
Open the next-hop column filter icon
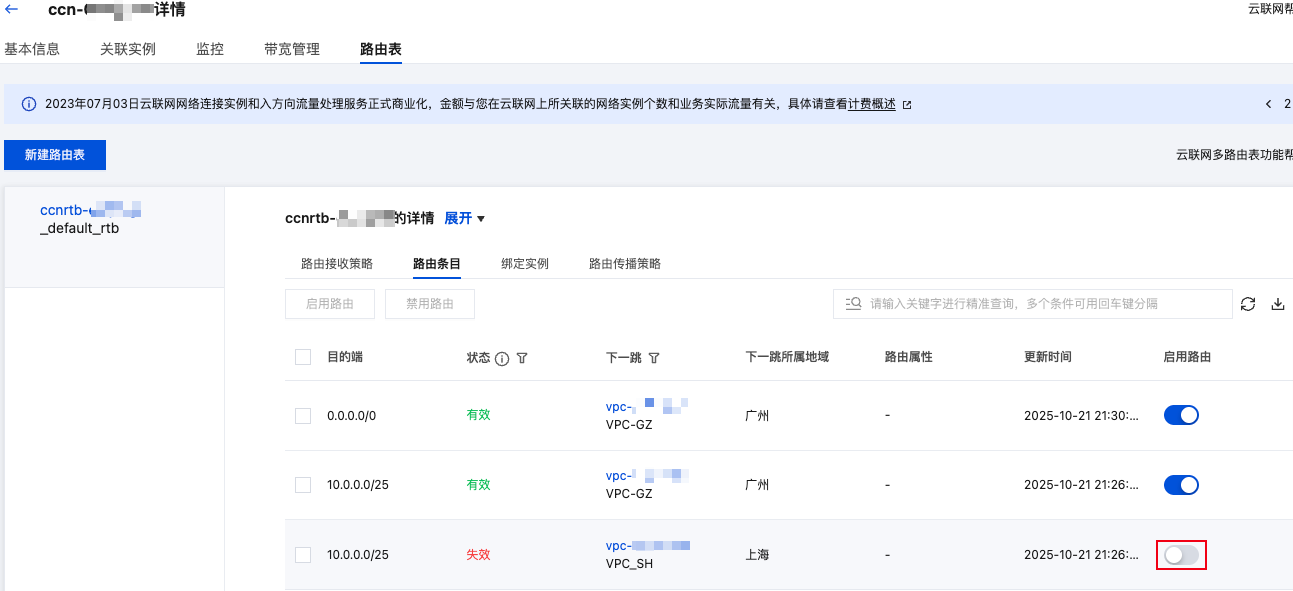tap(654, 358)
